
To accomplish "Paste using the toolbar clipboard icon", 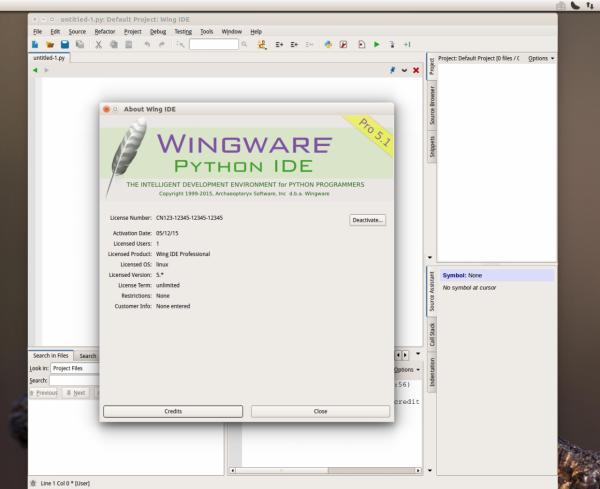I will click(x=129, y=45).
